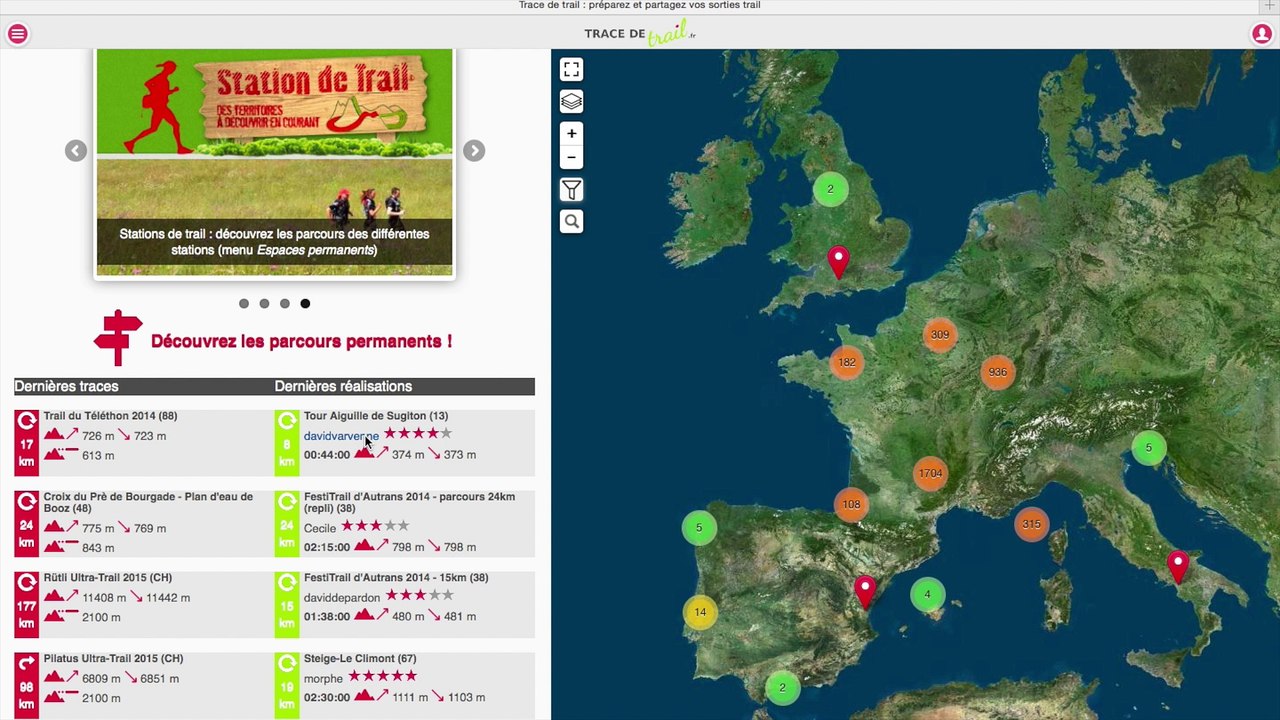
Task: Open the 108 map cluster
Action: pos(851,505)
